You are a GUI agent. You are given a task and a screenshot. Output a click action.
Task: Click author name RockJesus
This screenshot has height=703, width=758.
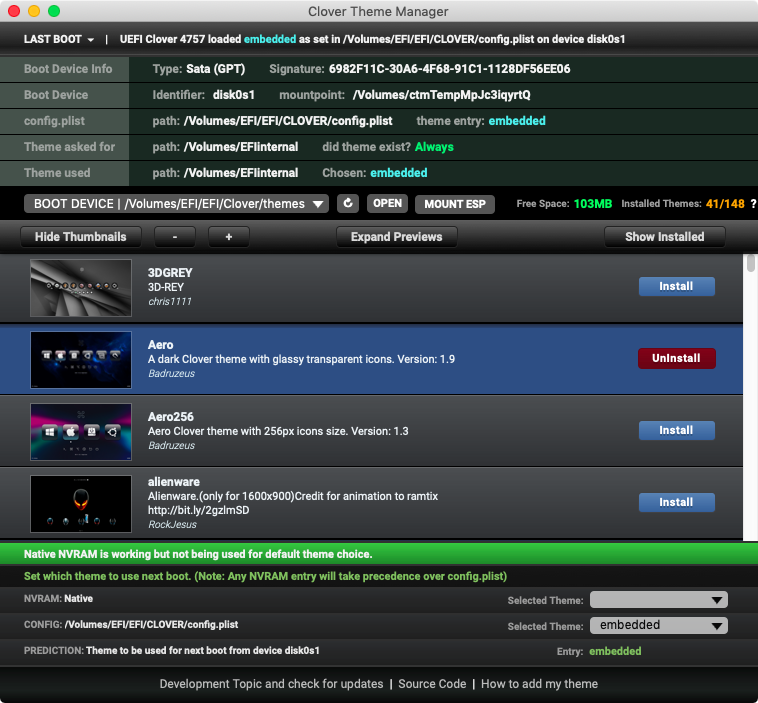pyautogui.click(x=173, y=525)
